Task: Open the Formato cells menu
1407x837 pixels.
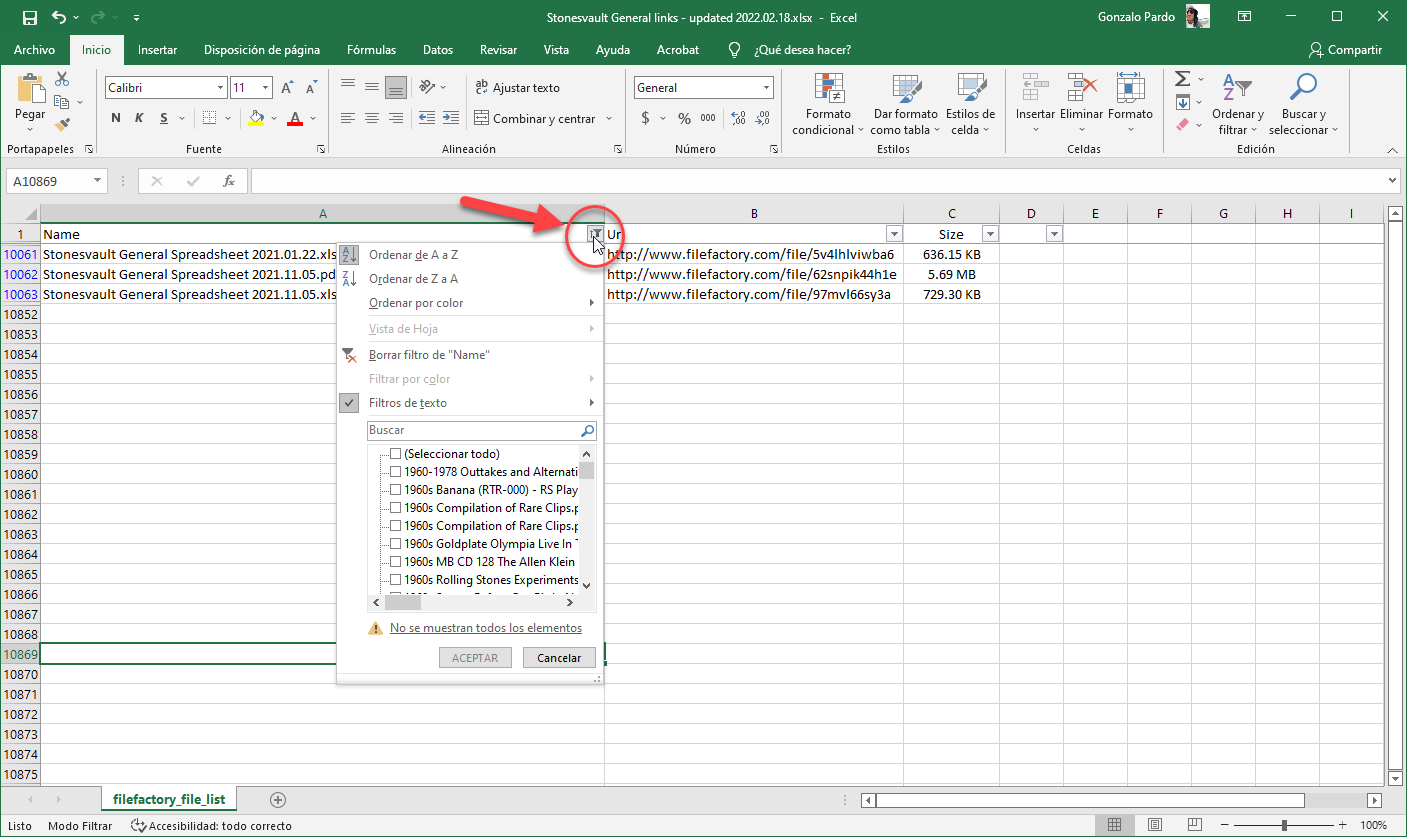Action: pos(1130,104)
